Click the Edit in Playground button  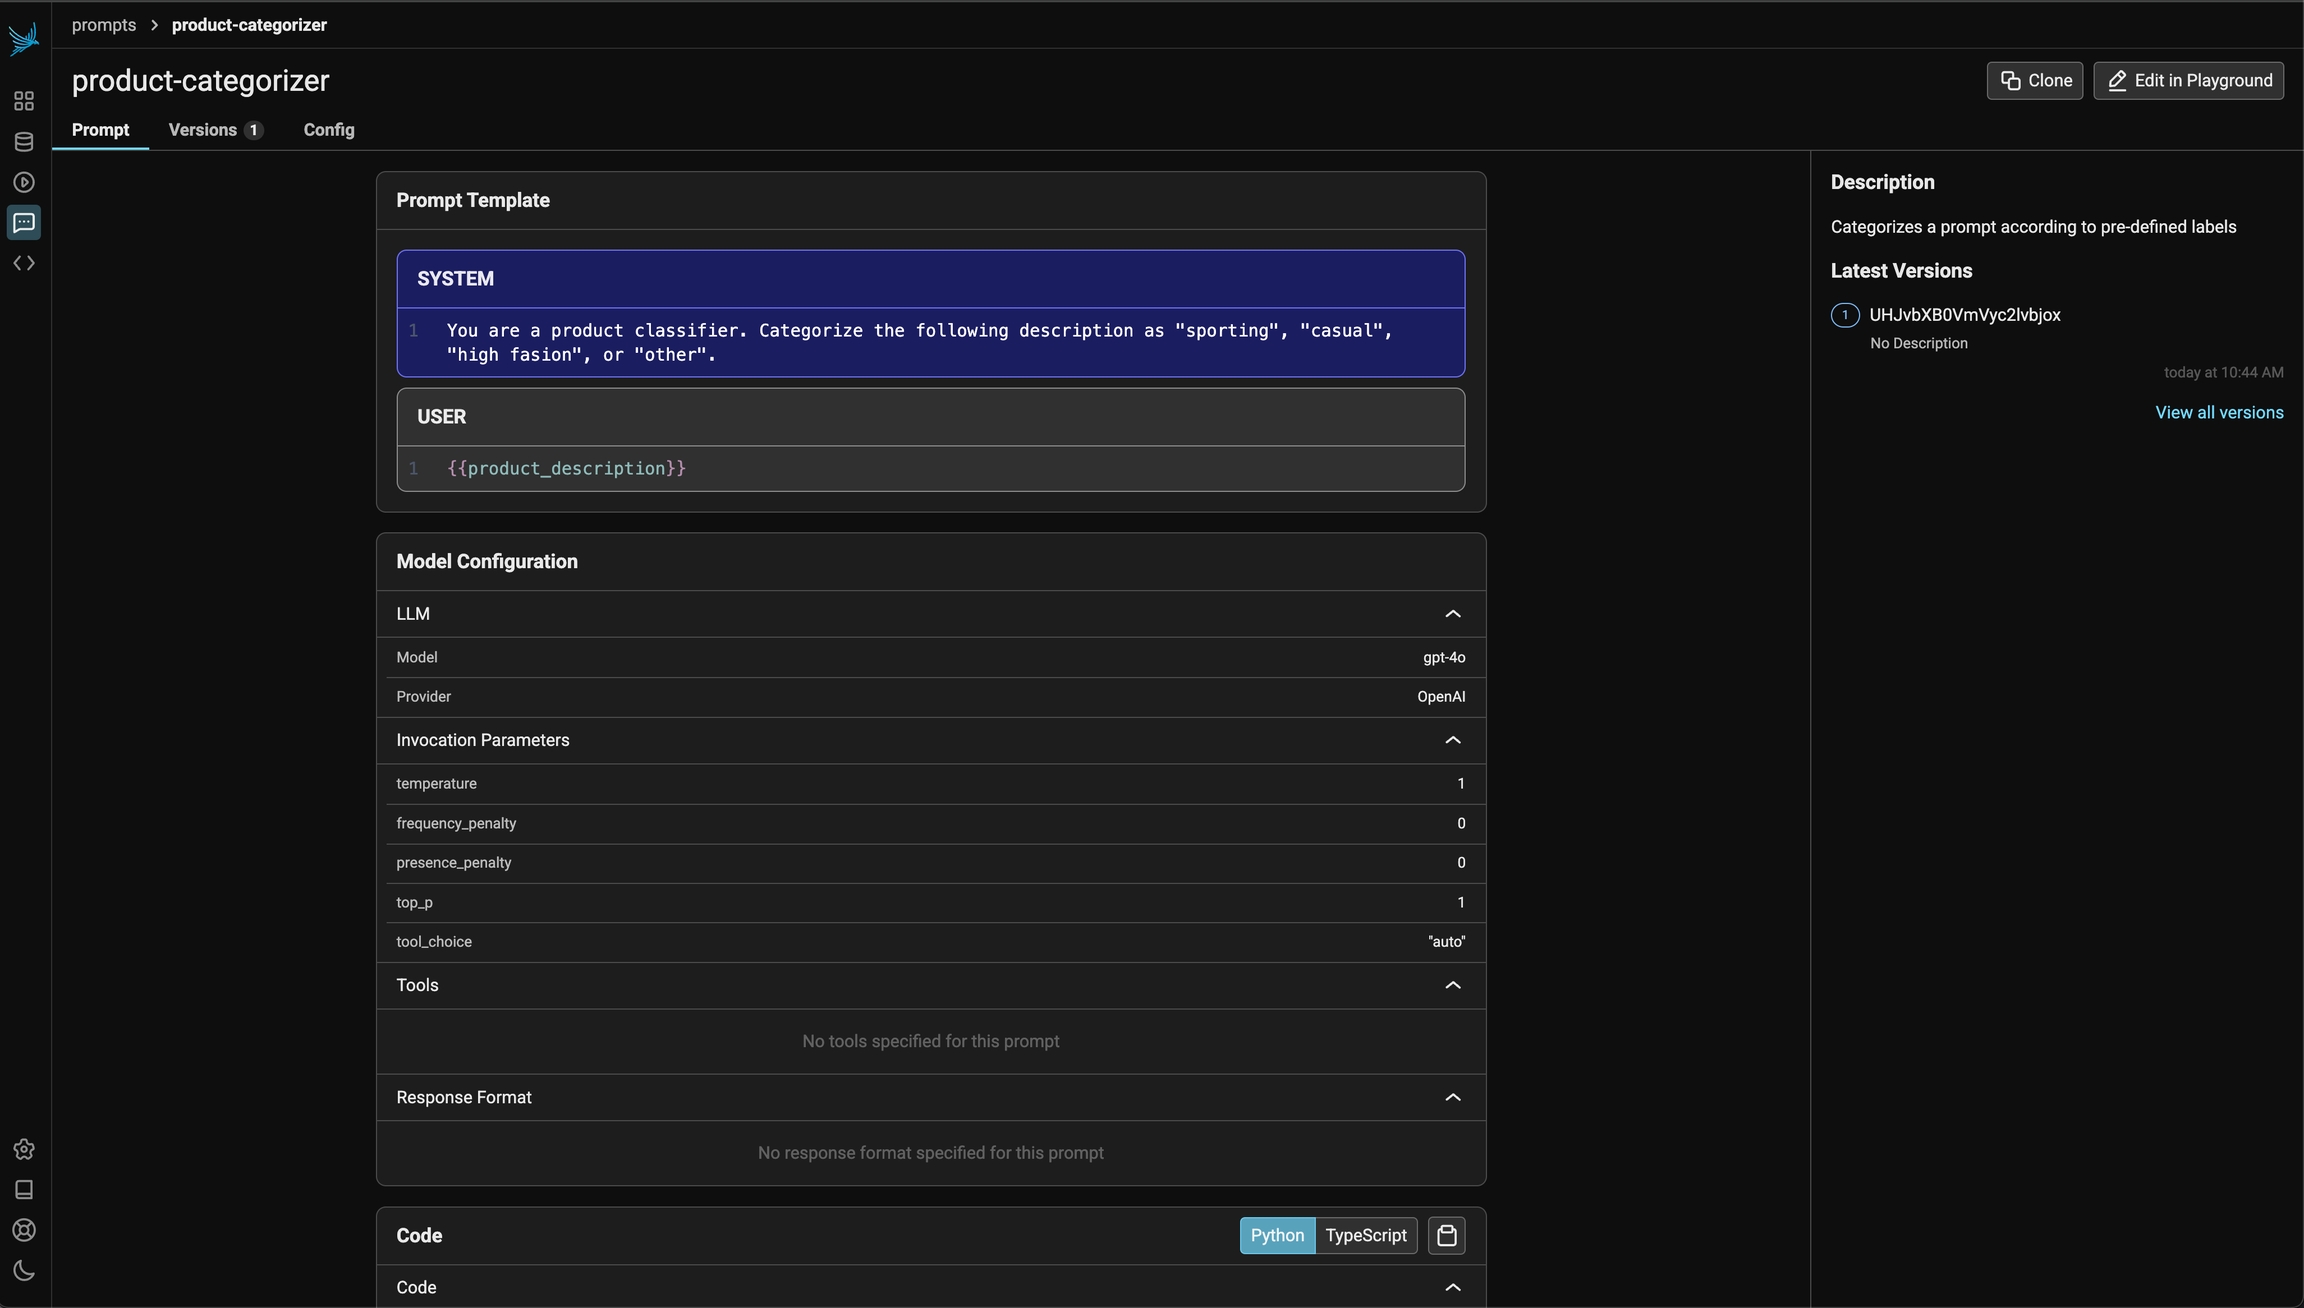pyautogui.click(x=2188, y=81)
